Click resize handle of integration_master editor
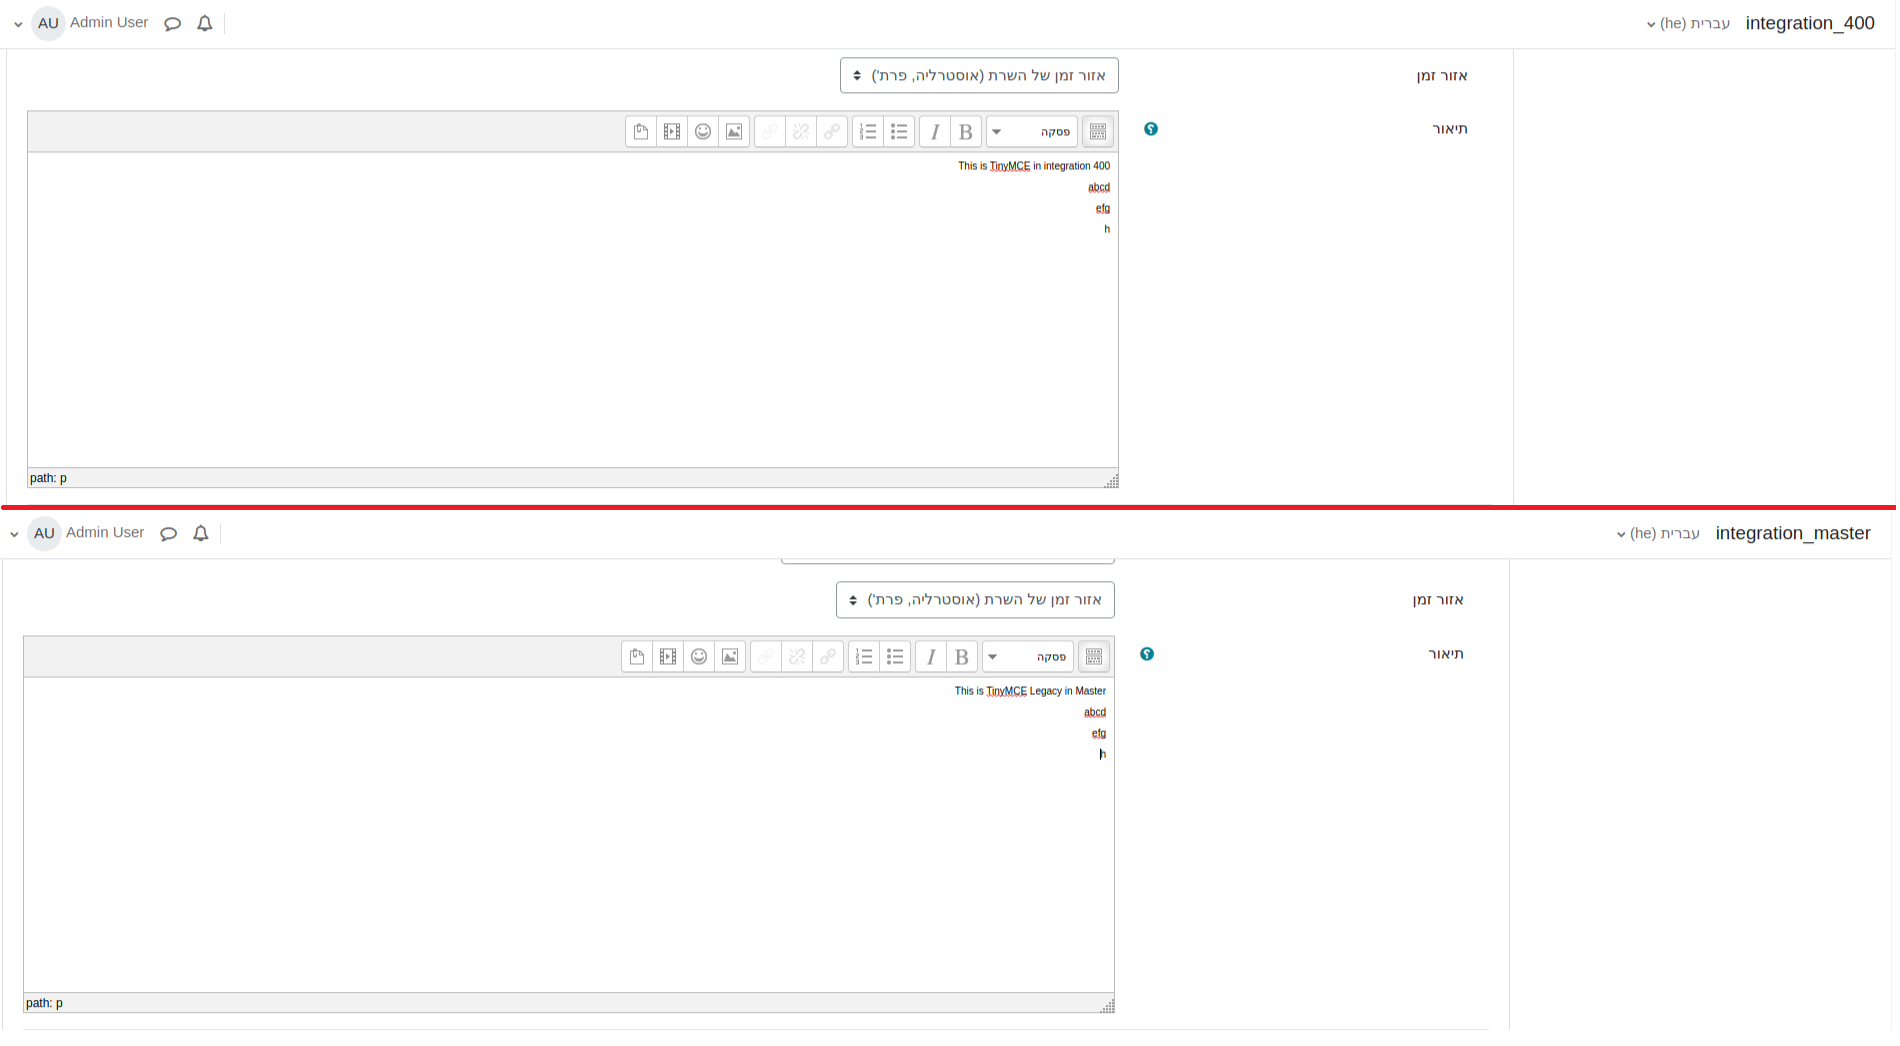 click(x=1107, y=1006)
